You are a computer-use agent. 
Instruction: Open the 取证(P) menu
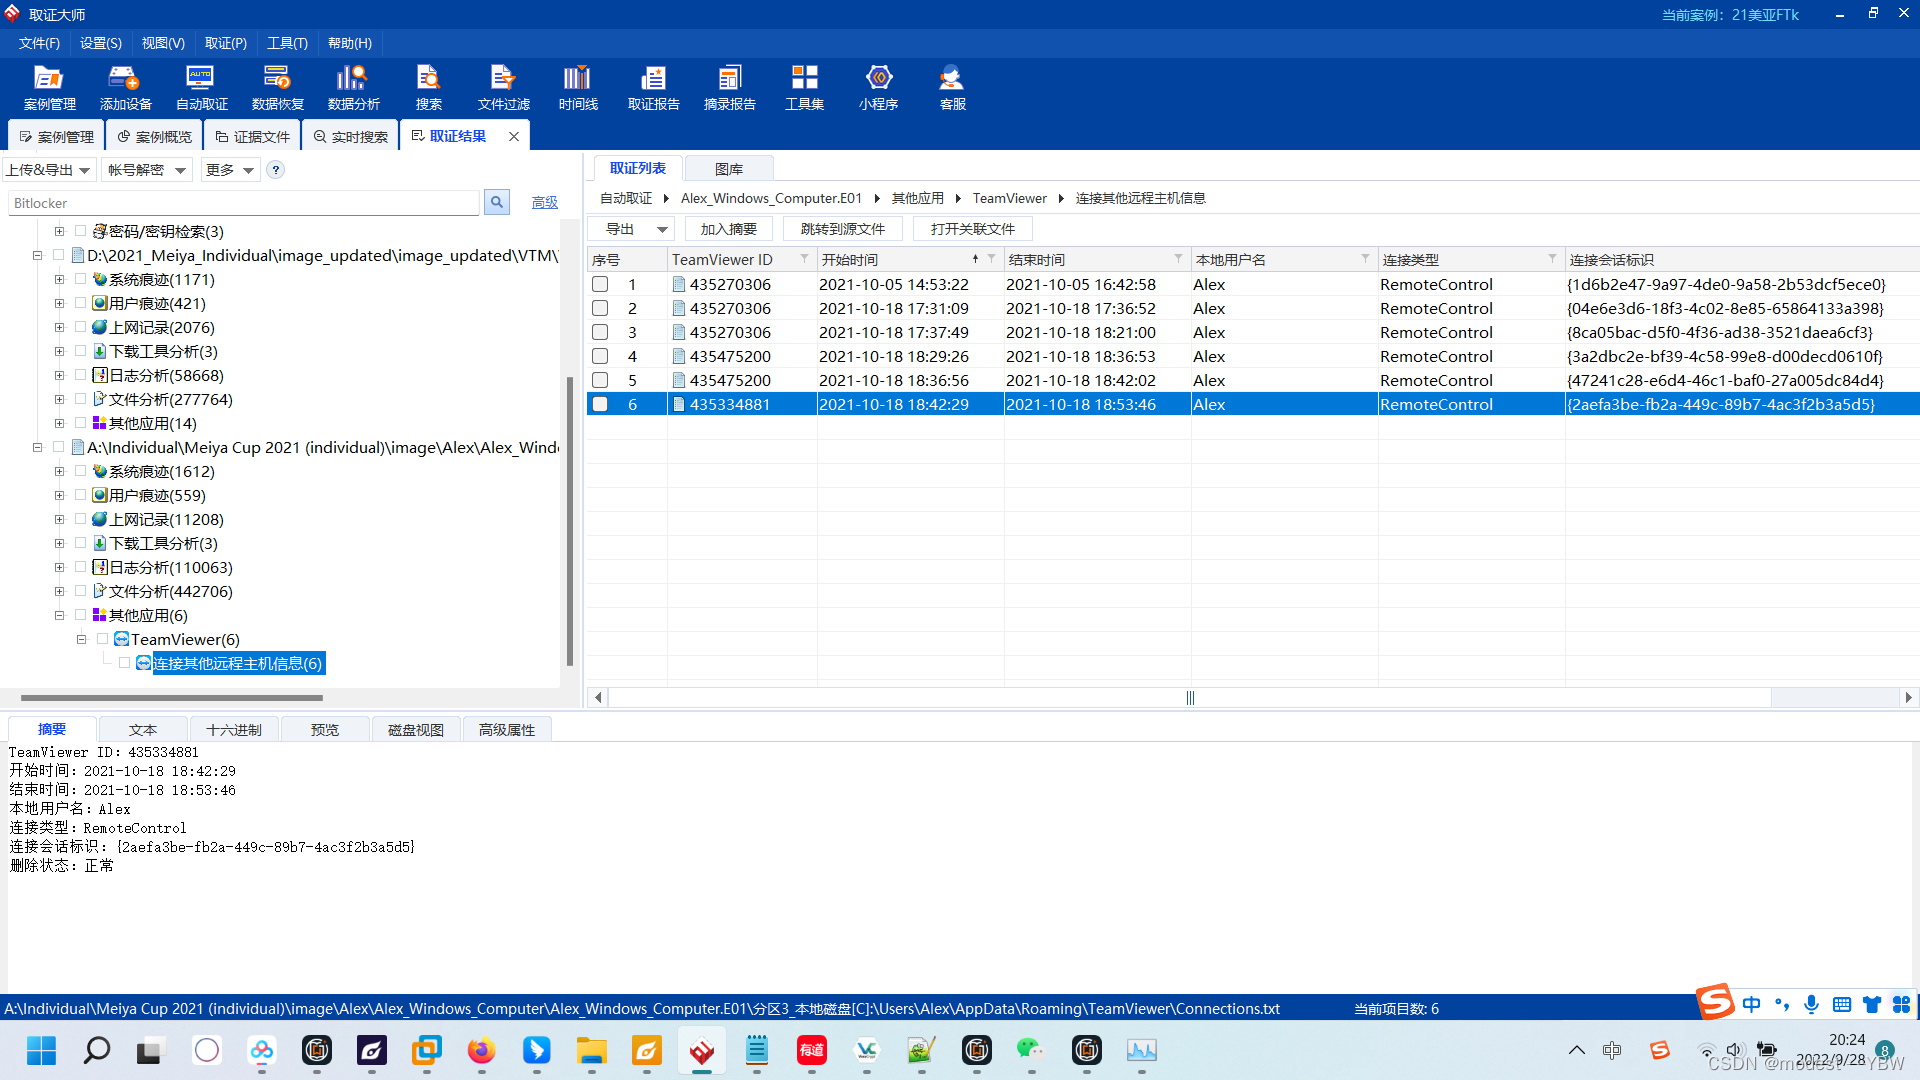tap(225, 43)
